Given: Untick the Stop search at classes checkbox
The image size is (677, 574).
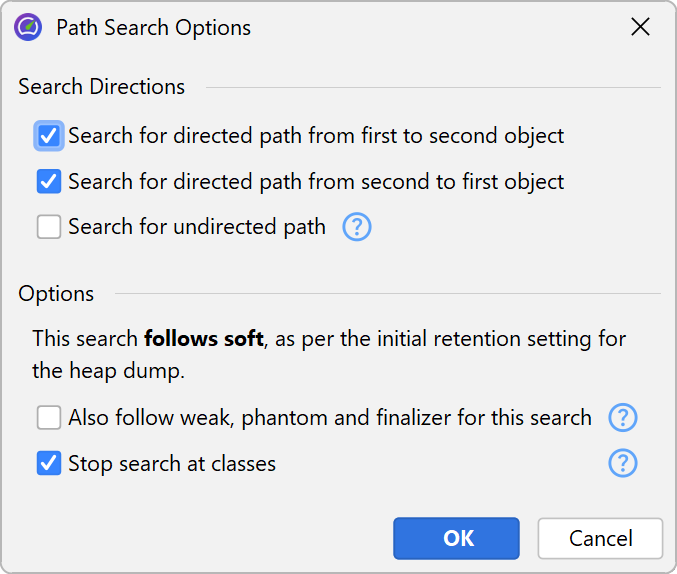Looking at the screenshot, I should point(49,463).
